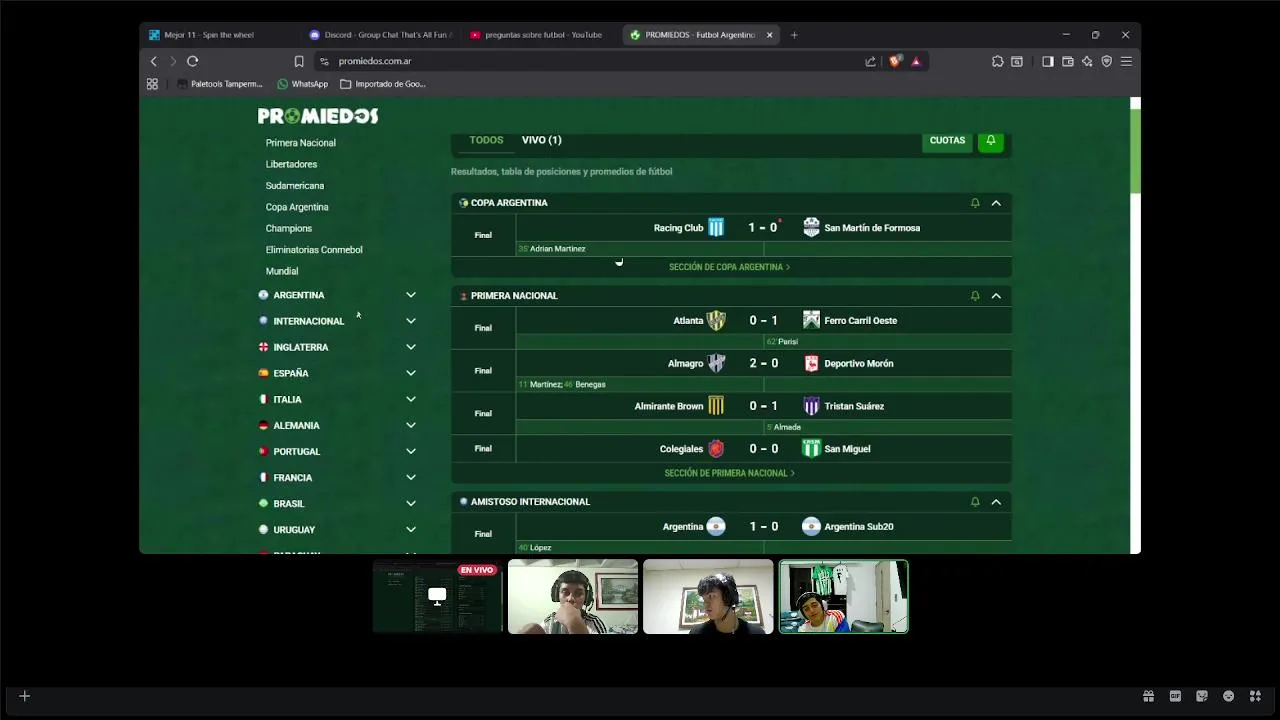Bookmark this page with the bookmark icon
The image size is (1280, 720).
(299, 61)
